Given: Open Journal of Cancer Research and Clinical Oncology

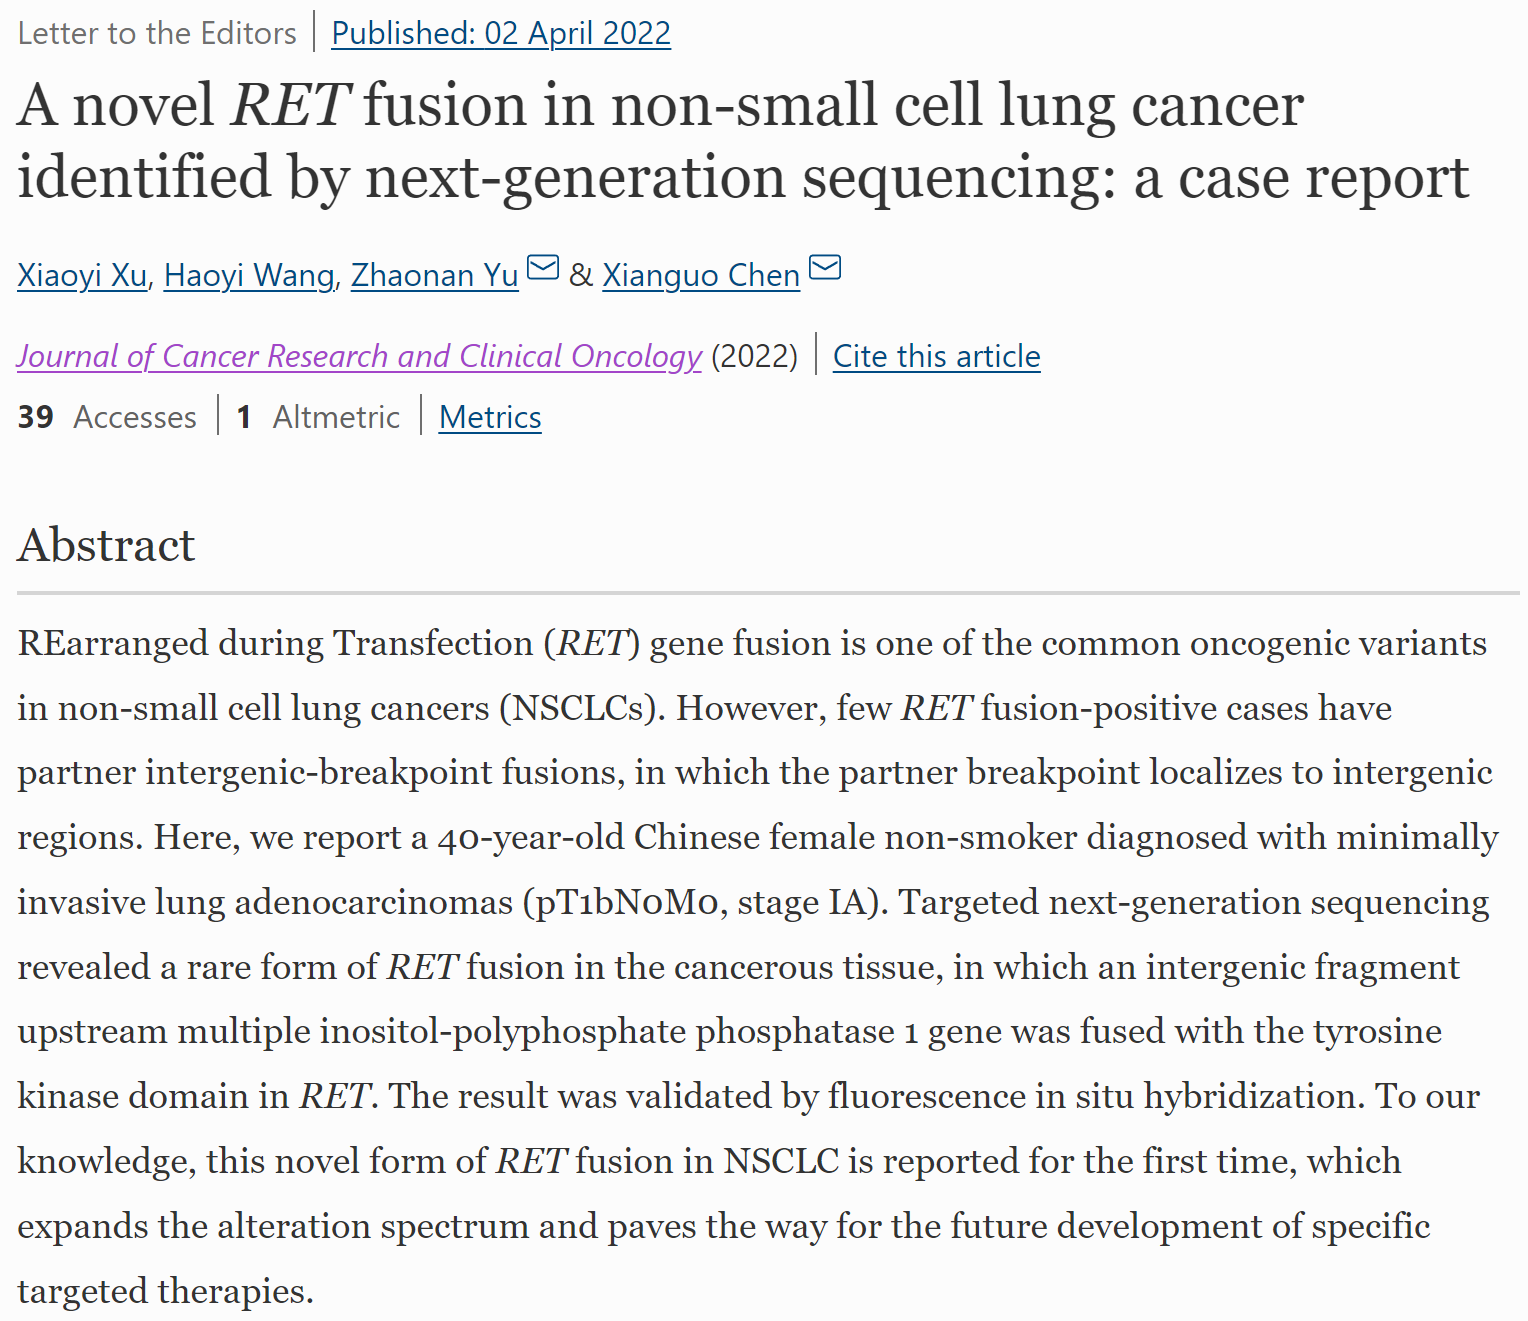Looking at the screenshot, I should coord(359,356).
